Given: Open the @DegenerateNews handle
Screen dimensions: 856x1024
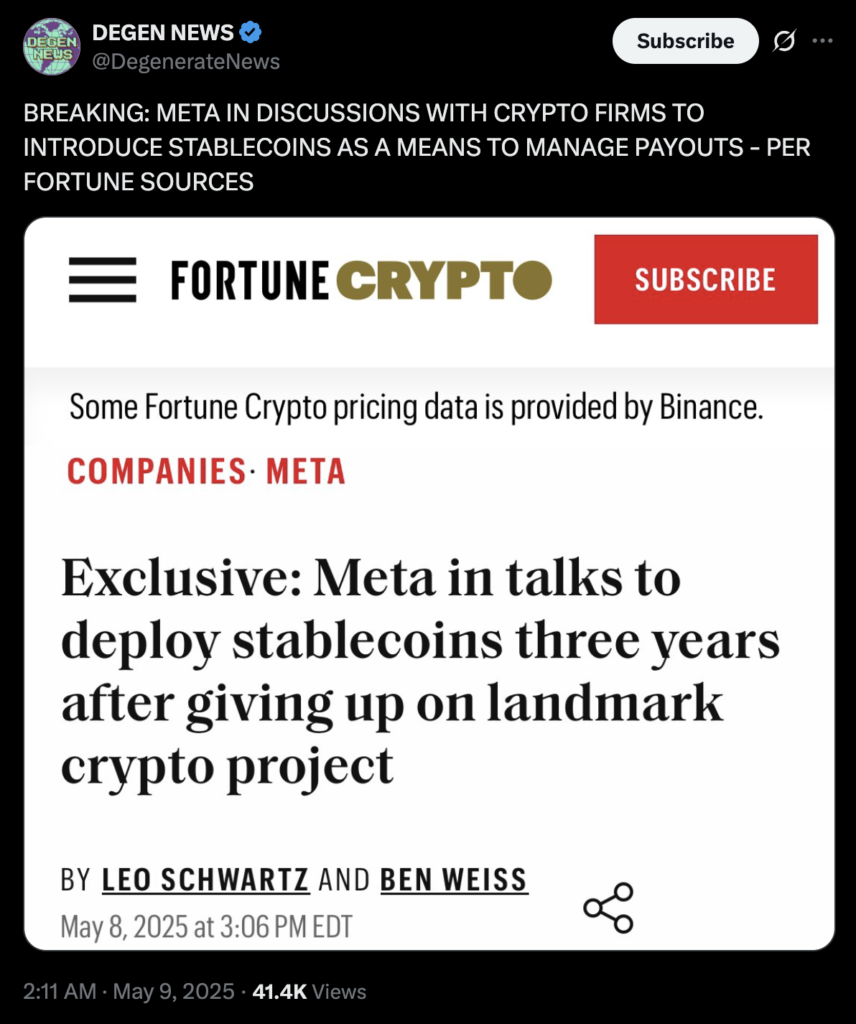Looking at the screenshot, I should pyautogui.click(x=186, y=61).
